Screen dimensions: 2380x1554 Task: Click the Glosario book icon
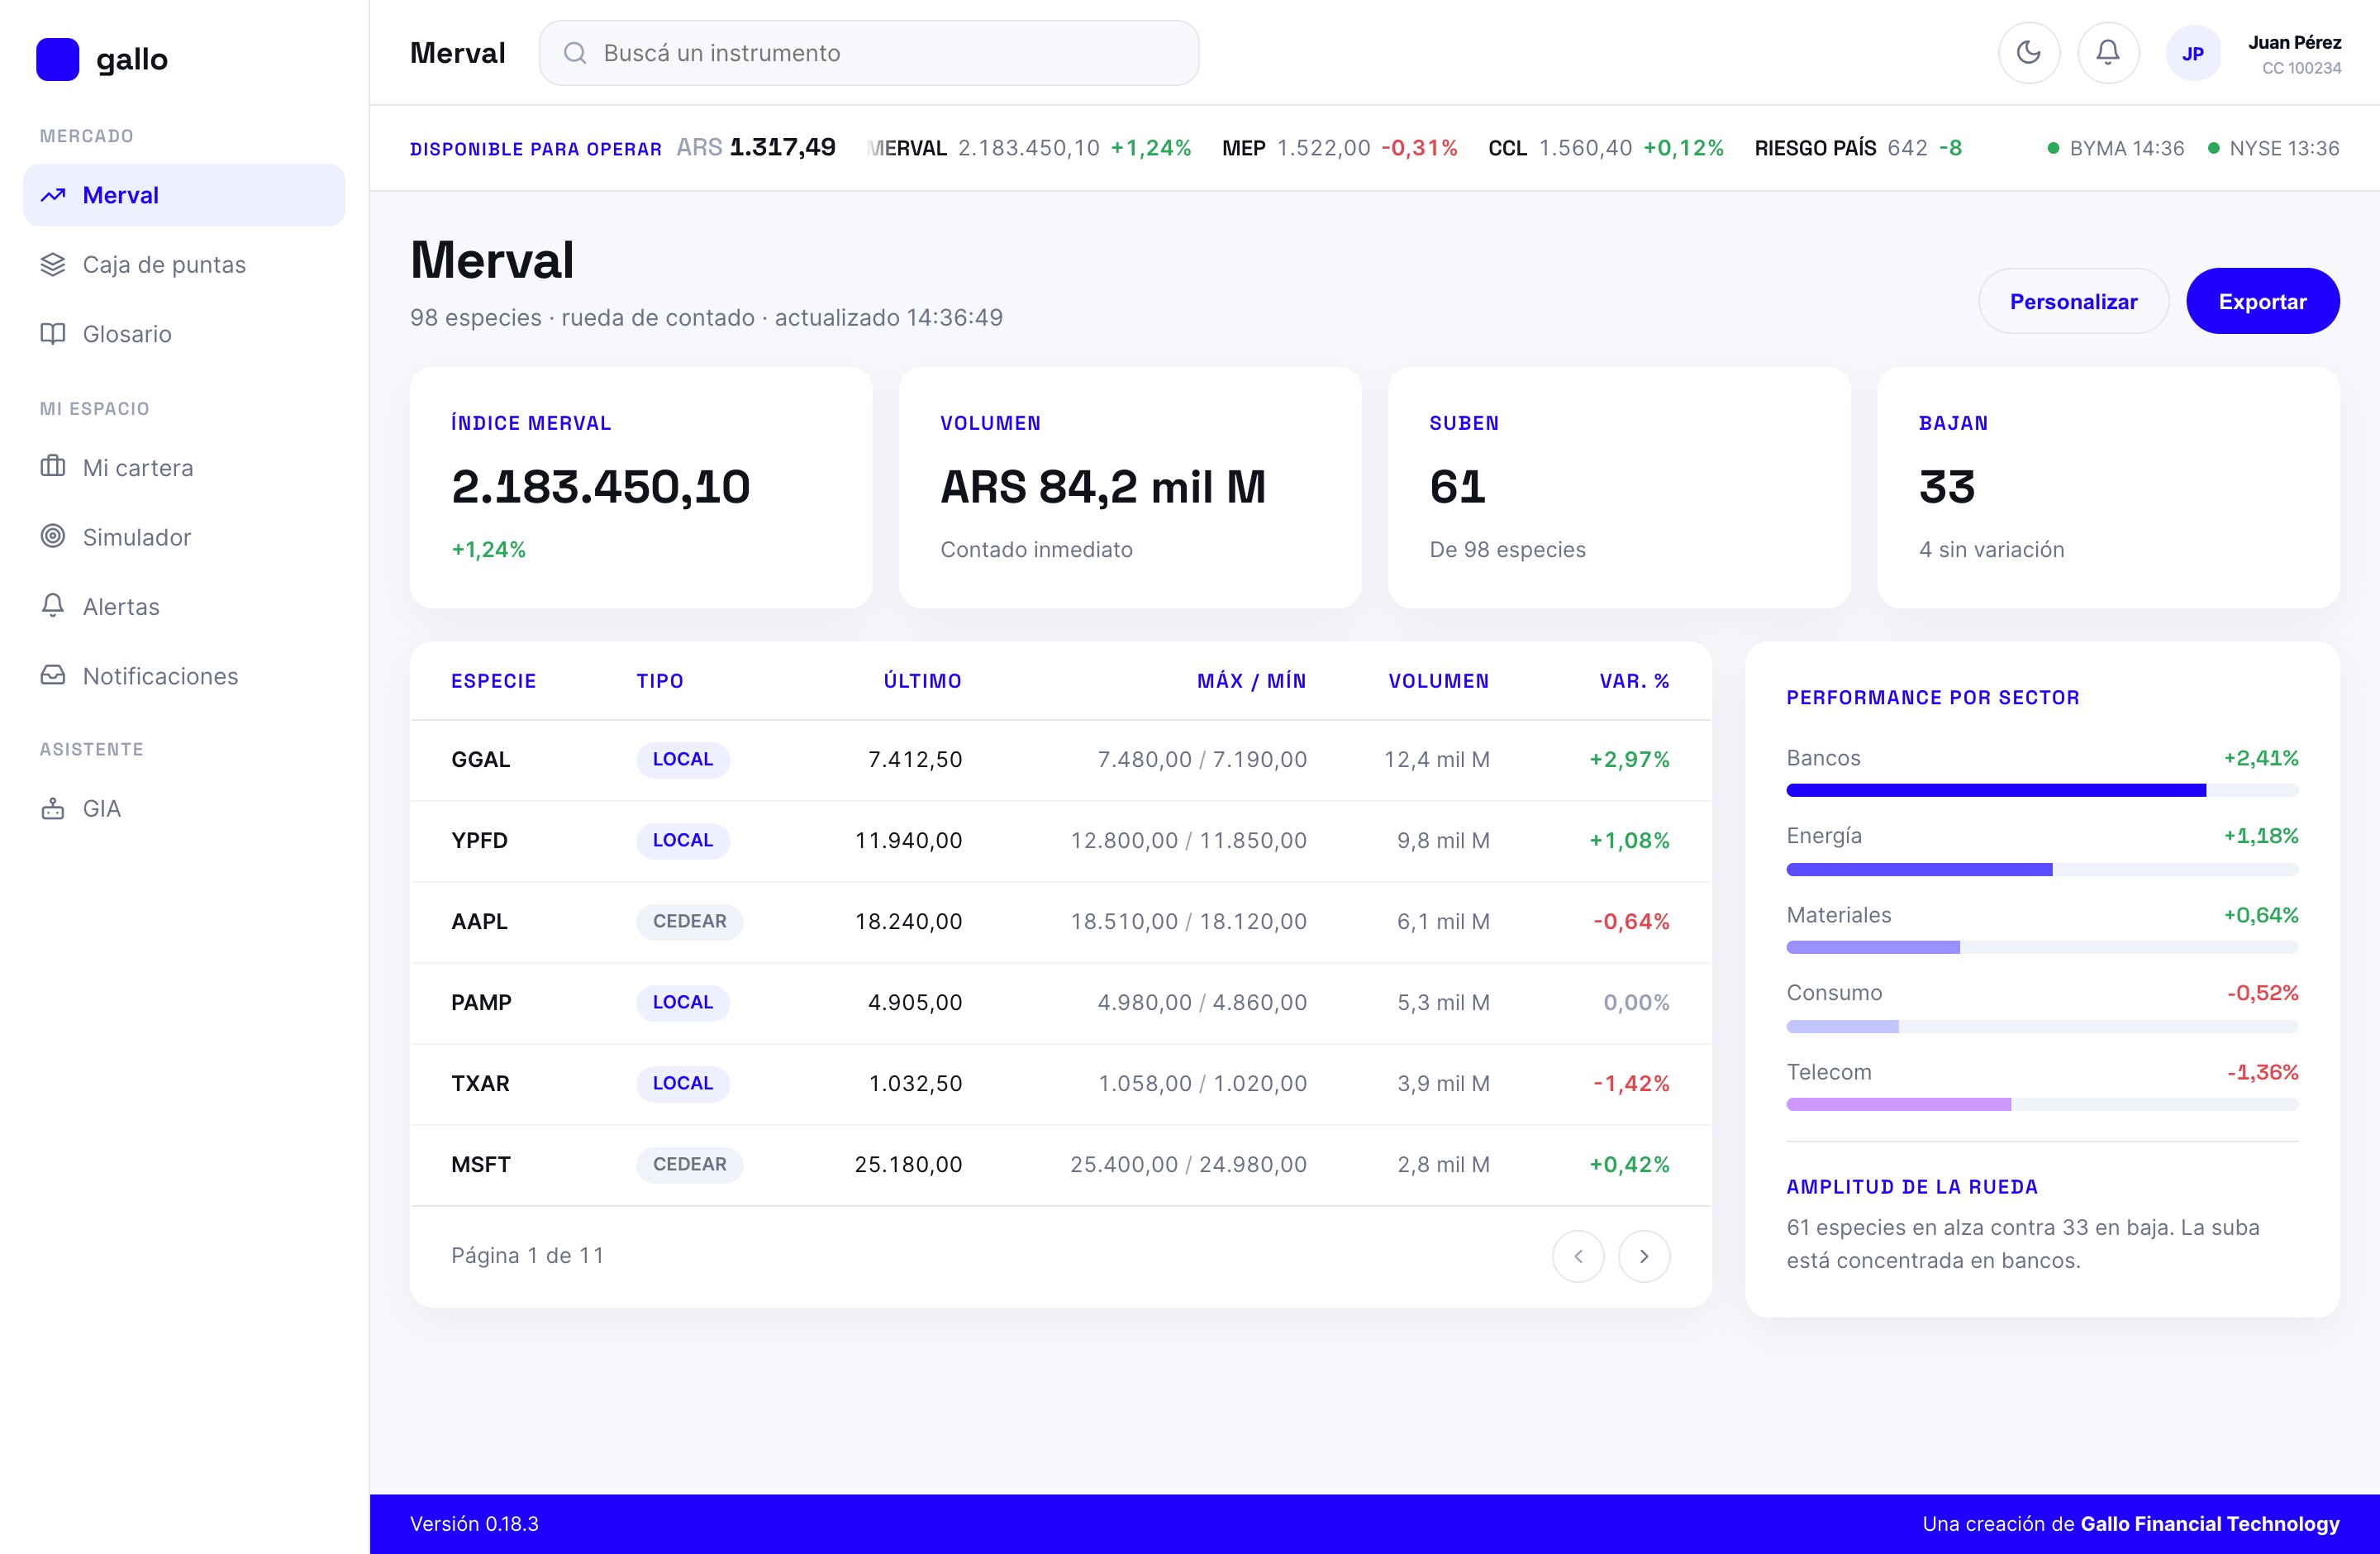click(53, 333)
